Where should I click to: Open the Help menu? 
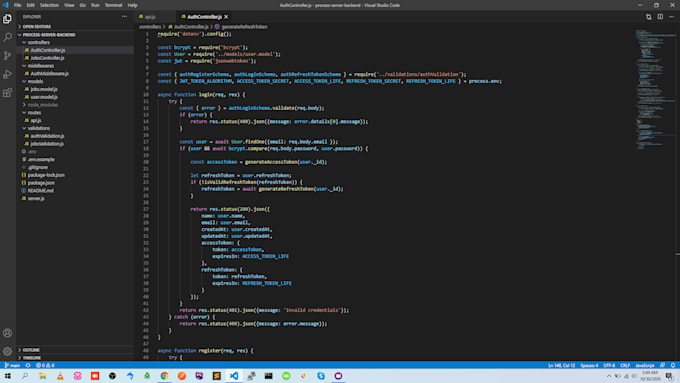[132, 5]
